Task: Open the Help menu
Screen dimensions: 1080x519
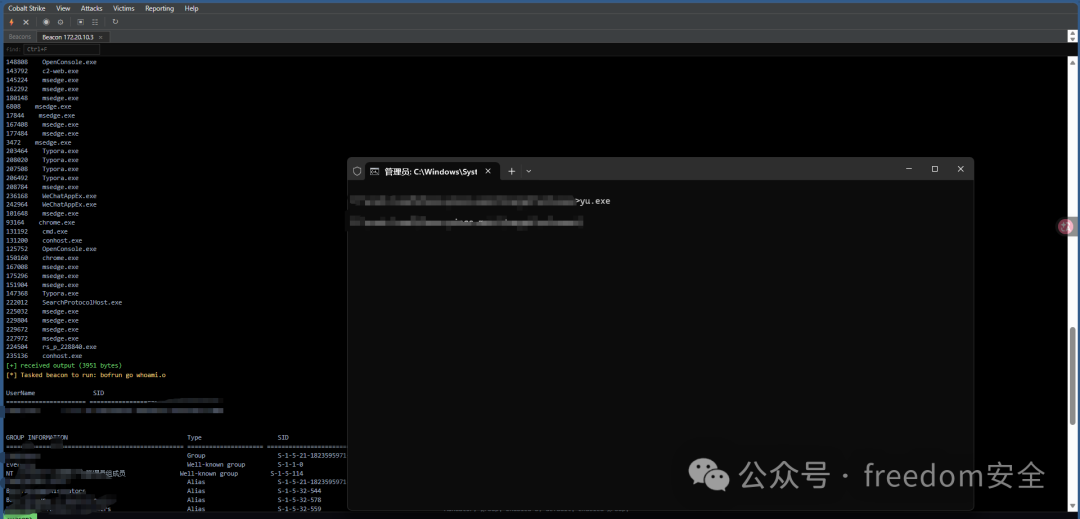Action: pos(191,8)
